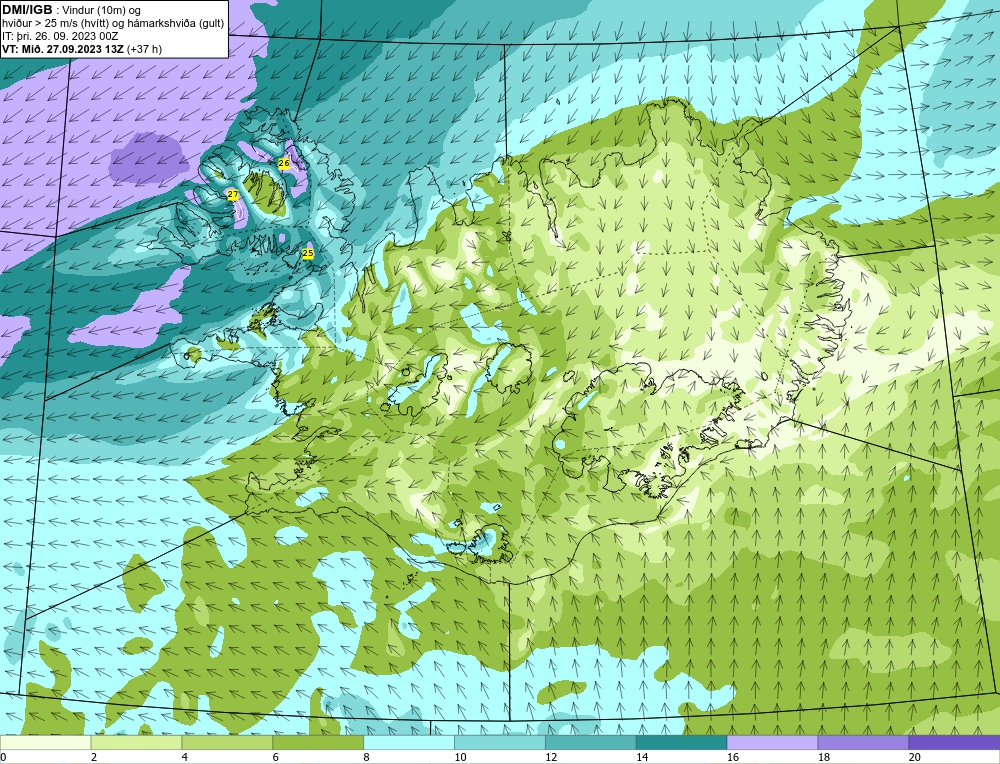Screen dimensions: 1000x764
Task: Click the legend scale label '12'
Action: pyautogui.click(x=550, y=758)
